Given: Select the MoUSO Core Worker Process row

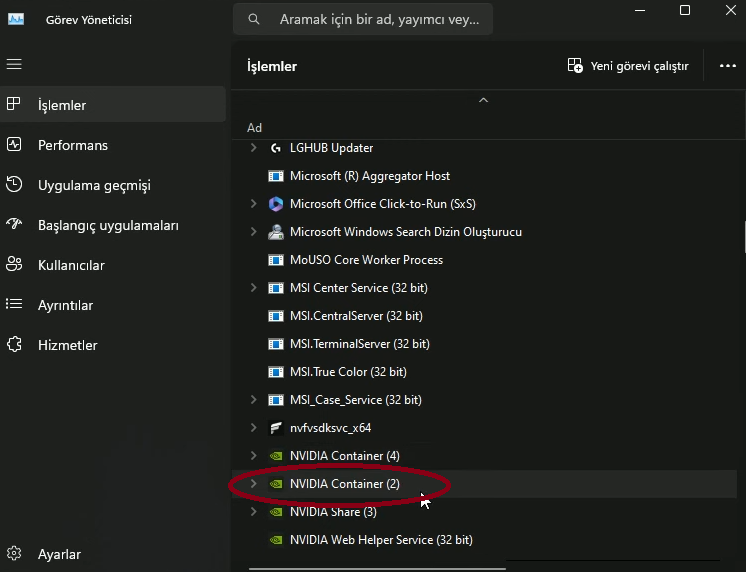Looking at the screenshot, I should (x=366, y=260).
